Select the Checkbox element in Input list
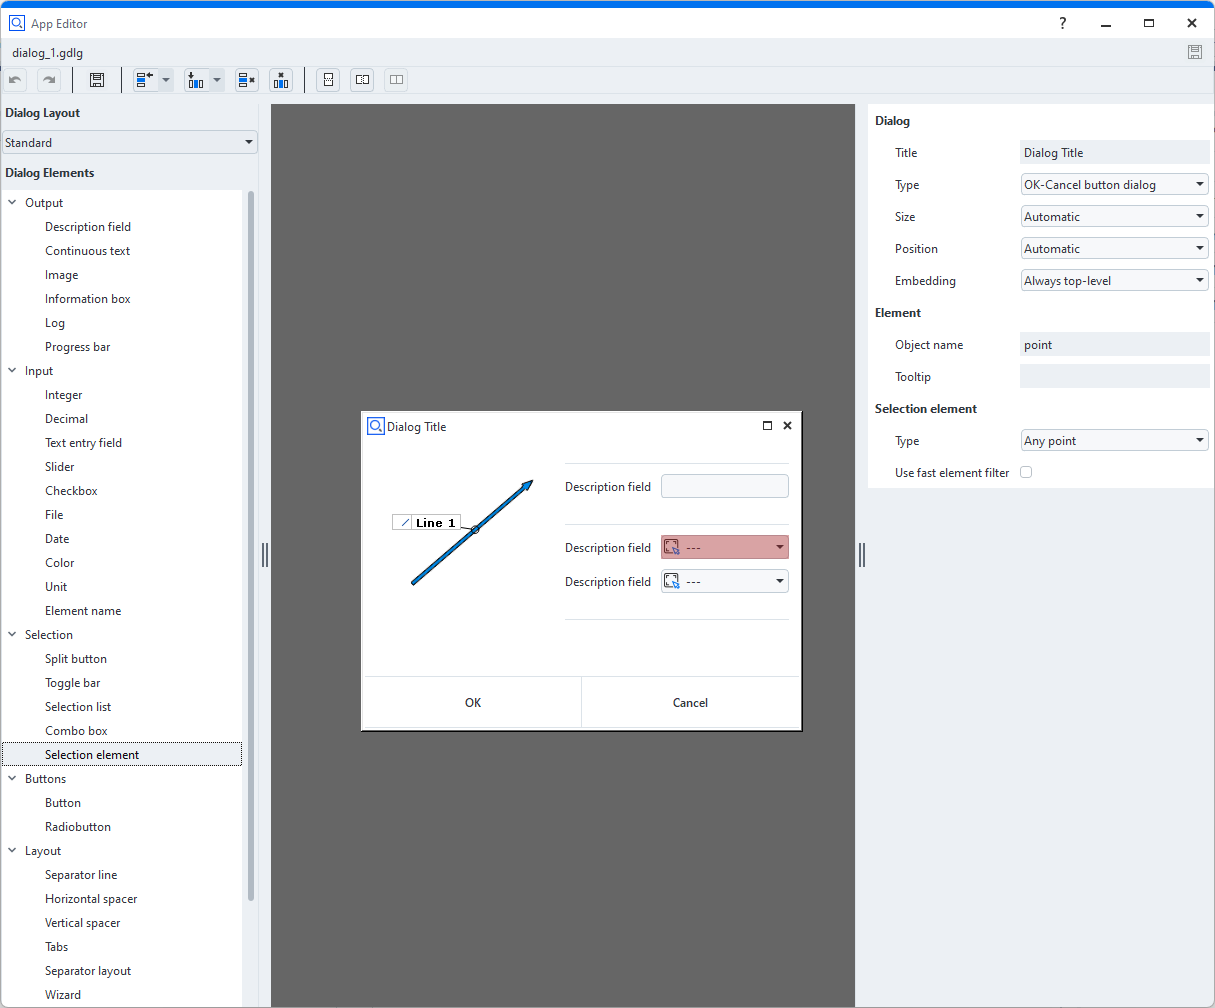Image resolution: width=1215 pixels, height=1008 pixels. tap(71, 491)
